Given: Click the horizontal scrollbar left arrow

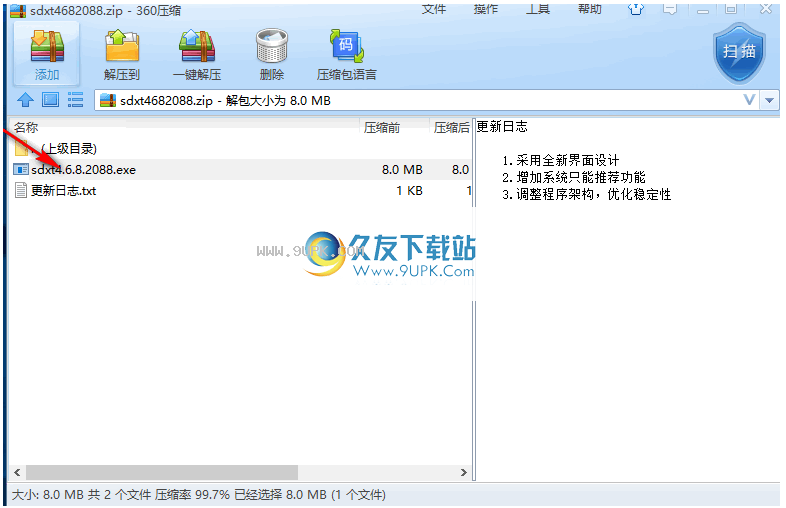Looking at the screenshot, I should [18, 472].
